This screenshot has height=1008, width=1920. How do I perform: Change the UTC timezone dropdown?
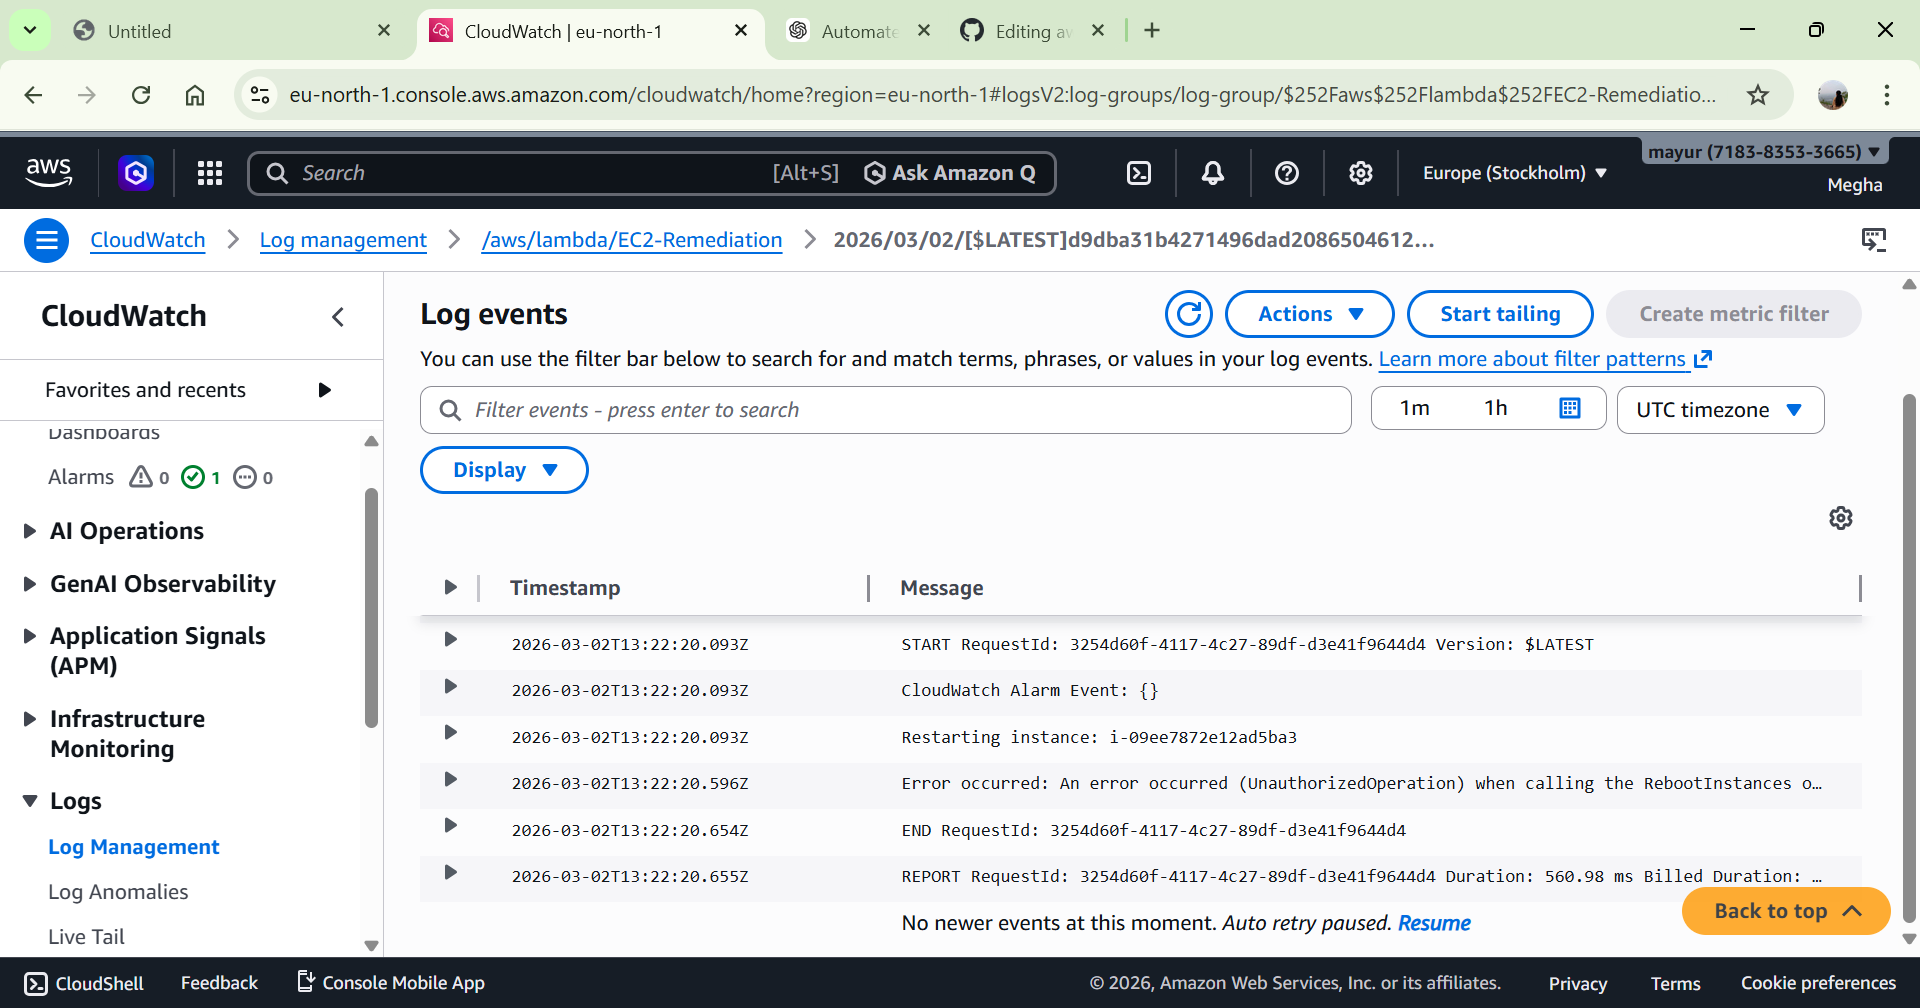[x=1720, y=410]
